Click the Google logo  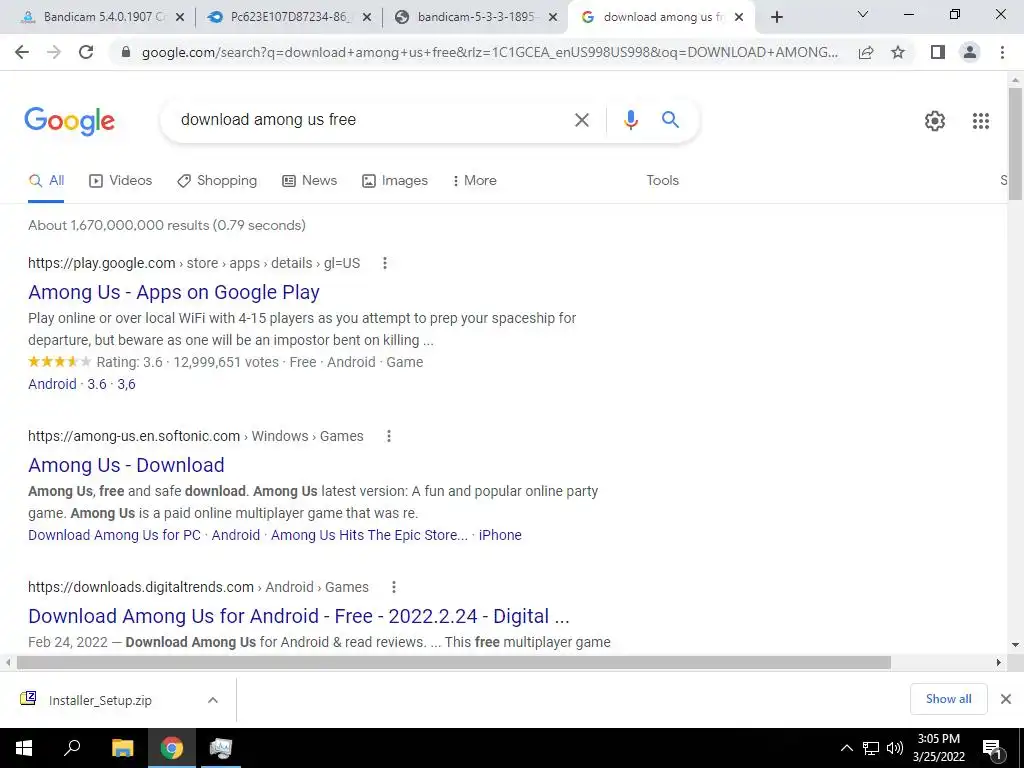tap(69, 121)
